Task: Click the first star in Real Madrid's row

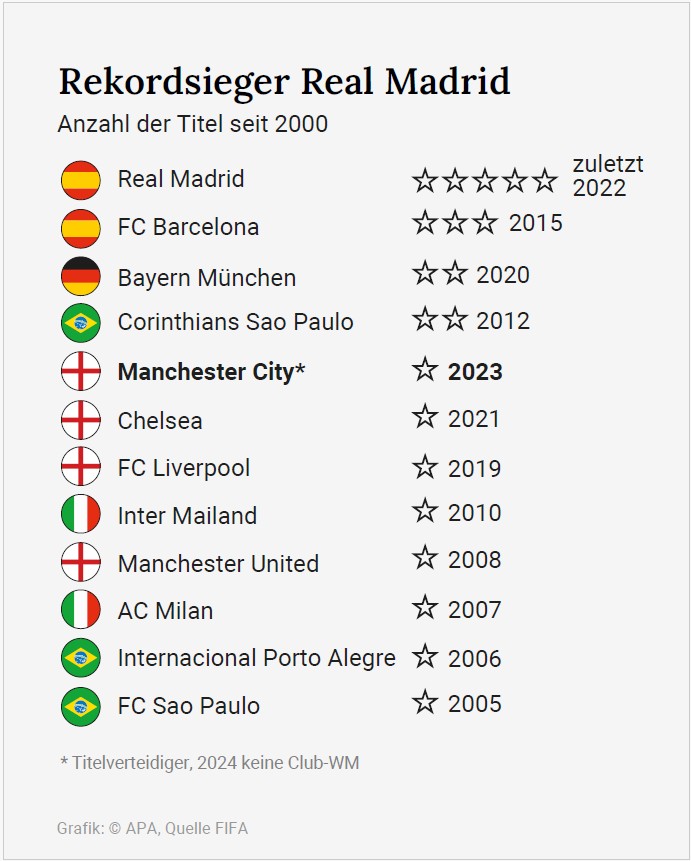Action: (425, 180)
